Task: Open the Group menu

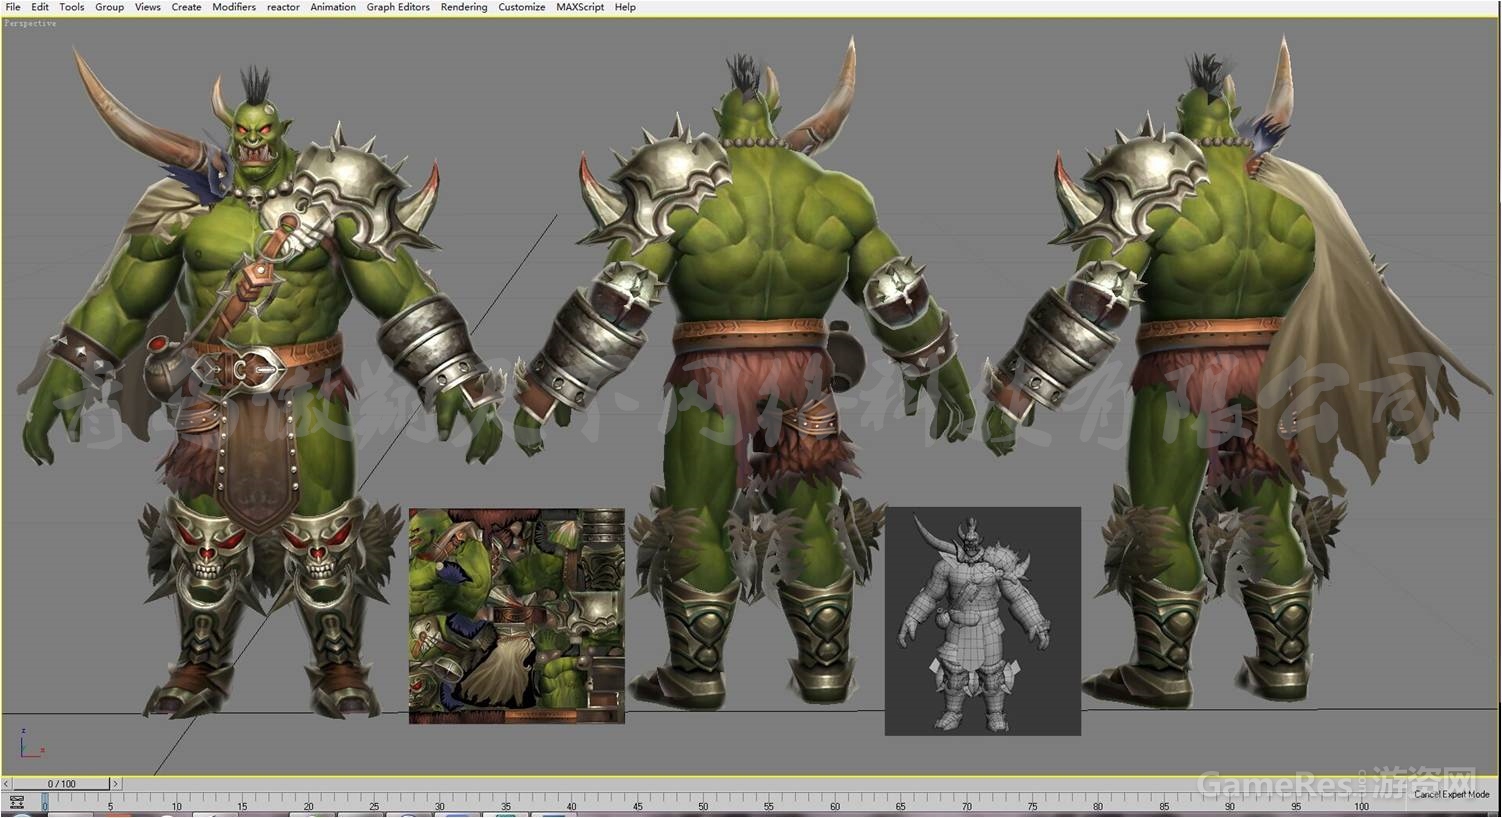Action: (x=109, y=7)
